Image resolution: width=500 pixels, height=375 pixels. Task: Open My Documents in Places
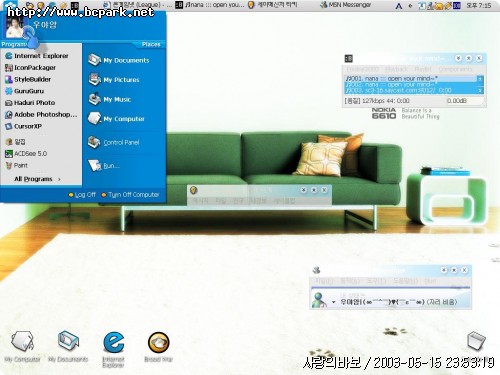tap(118, 60)
